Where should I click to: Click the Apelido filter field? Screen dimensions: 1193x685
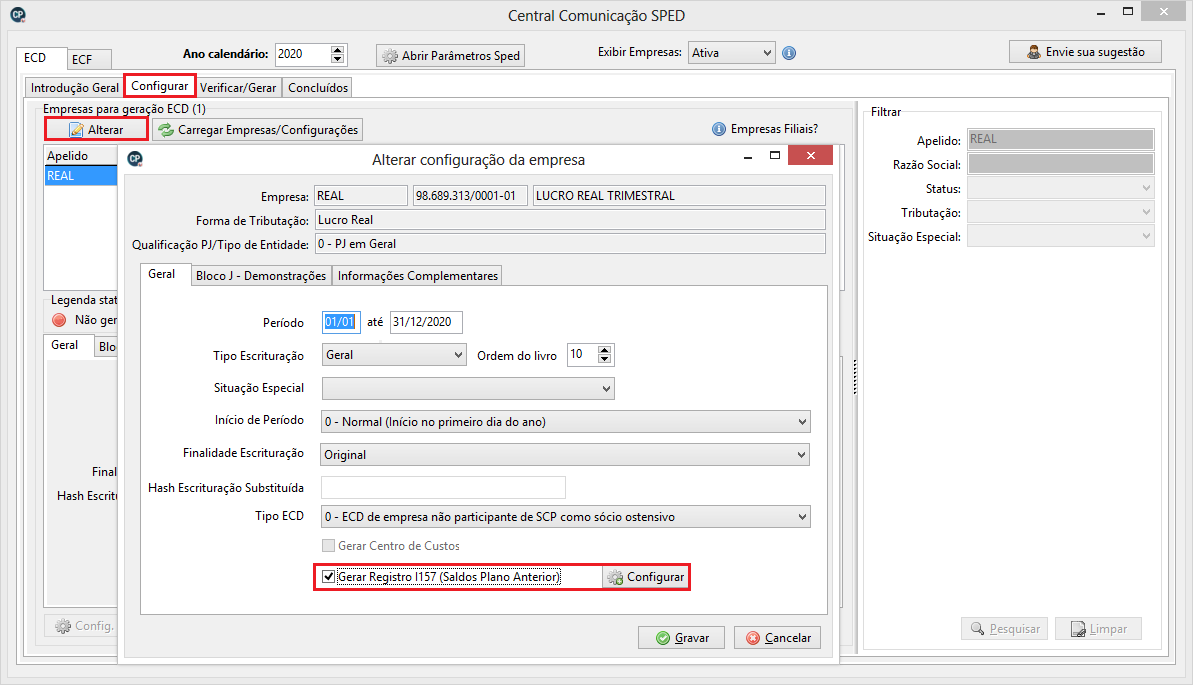pos(1061,139)
